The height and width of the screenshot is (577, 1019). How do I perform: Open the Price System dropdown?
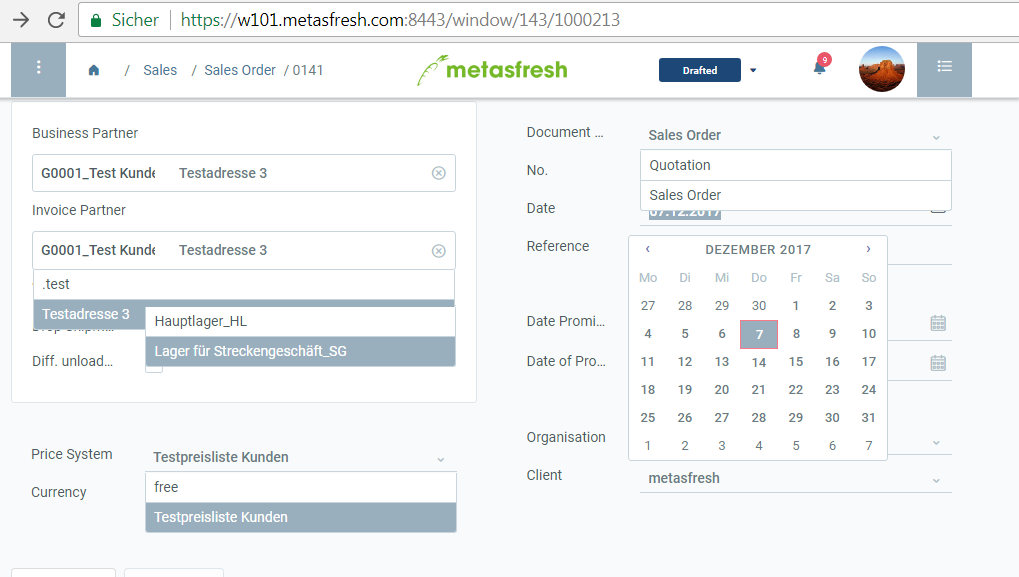(x=300, y=457)
